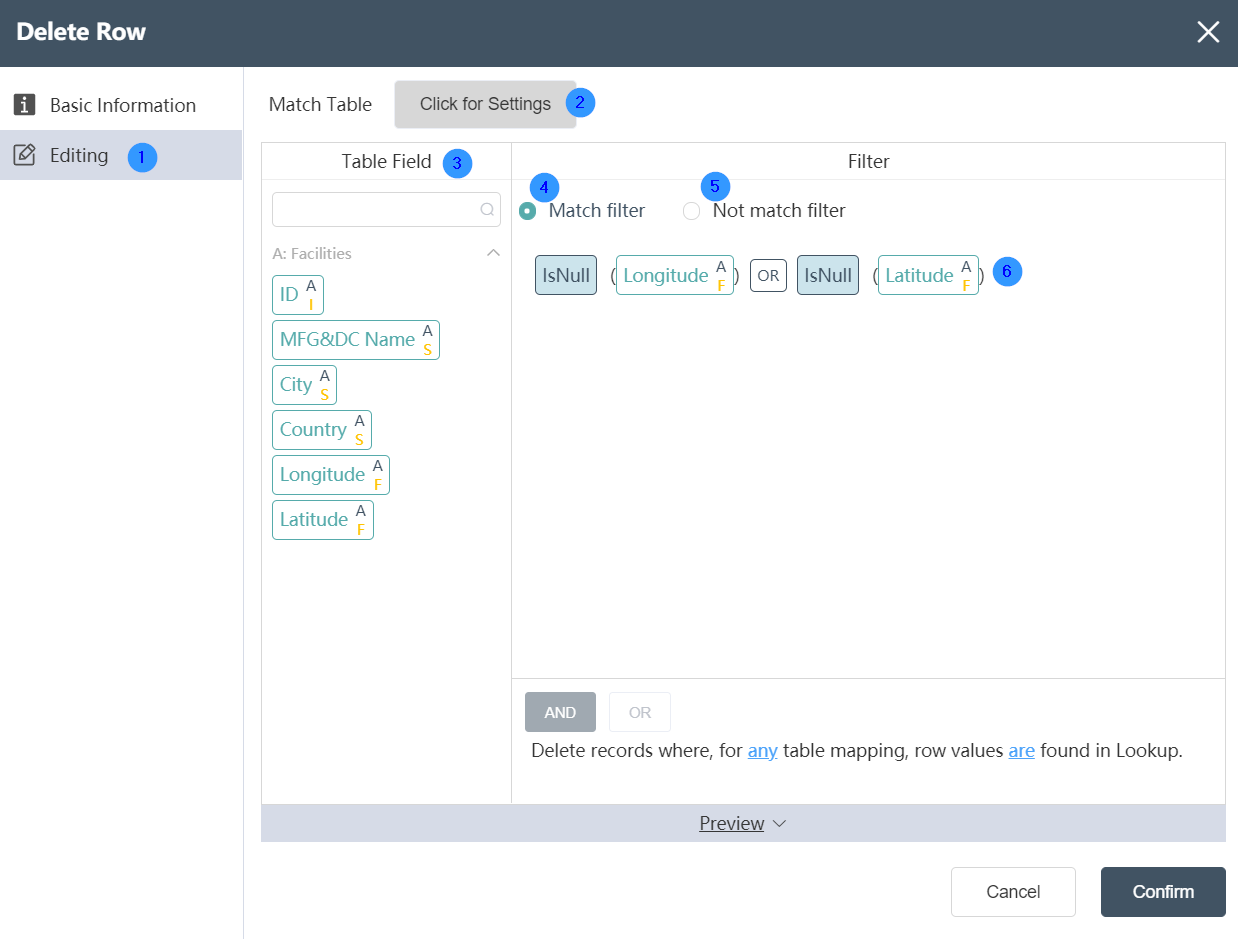Select the Latitude chip in Table Field list
Screen dimensions: 1238x939
click(323, 520)
